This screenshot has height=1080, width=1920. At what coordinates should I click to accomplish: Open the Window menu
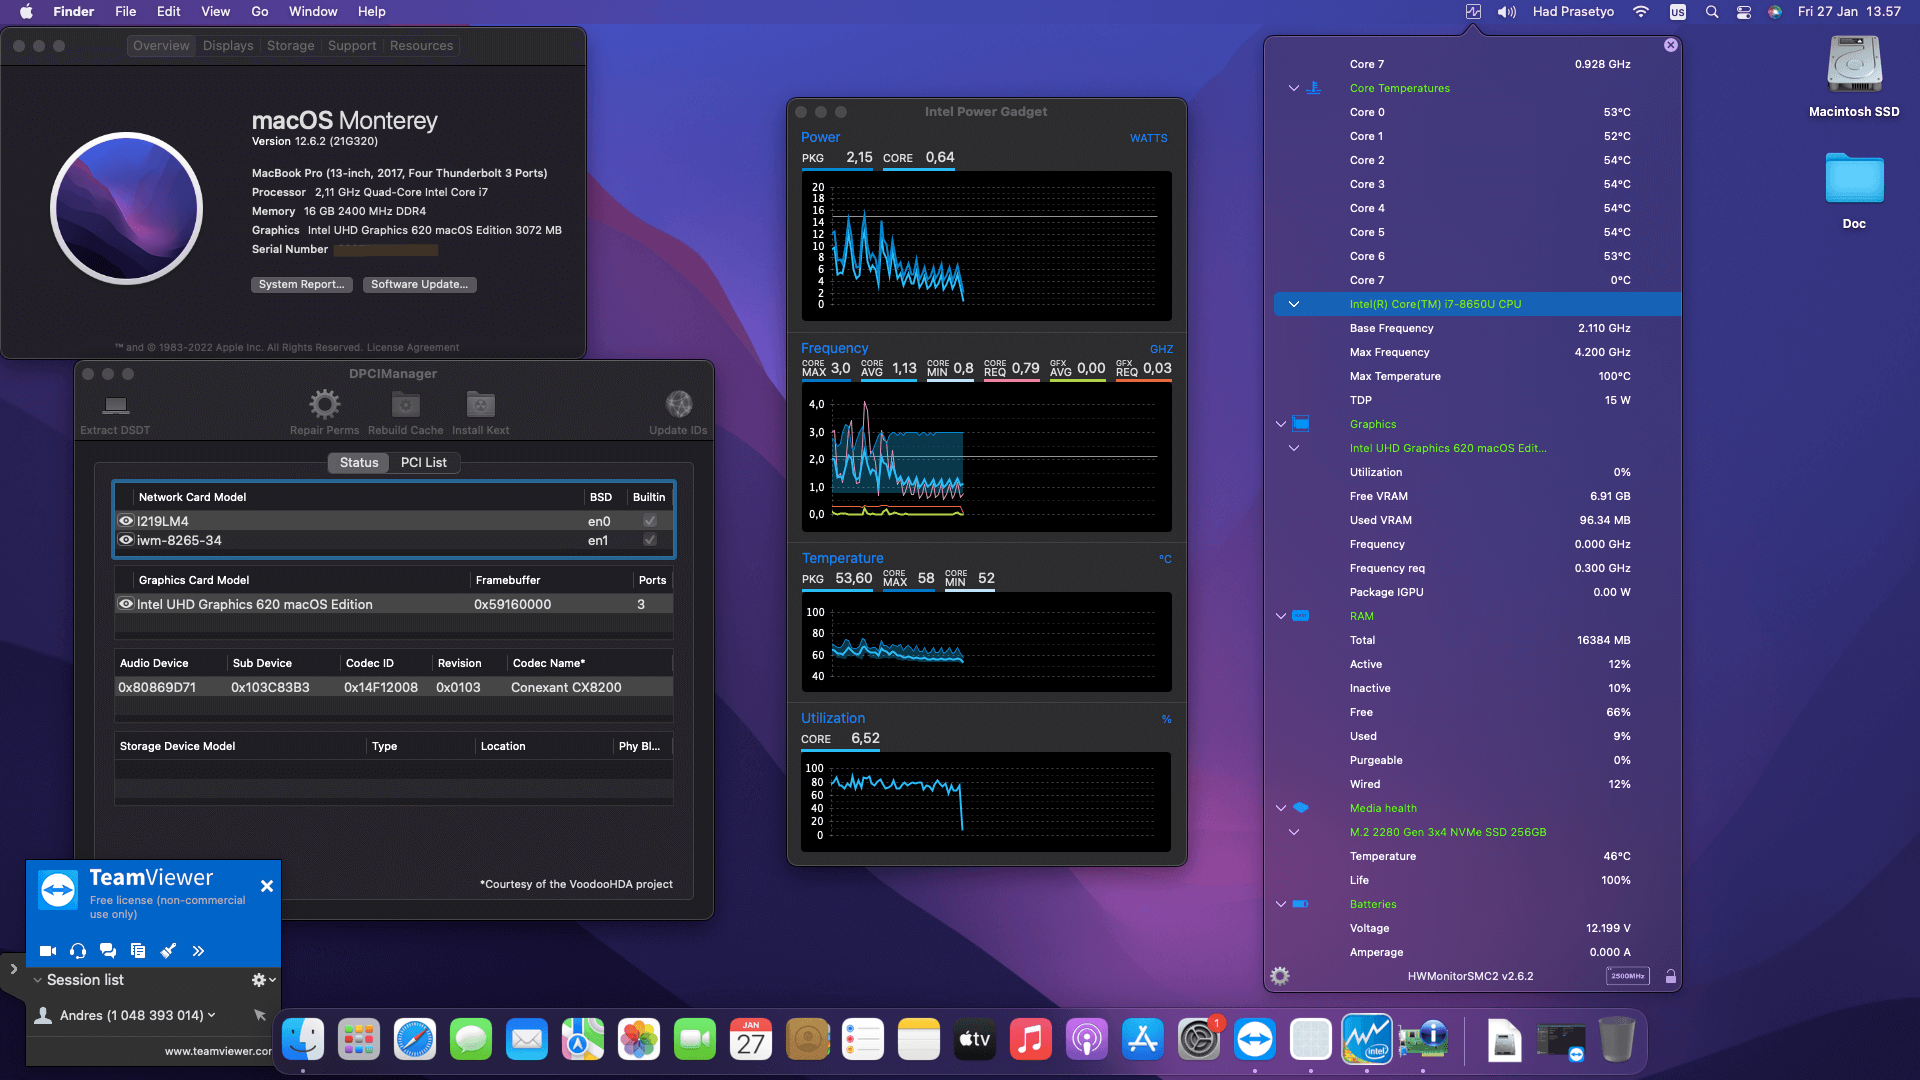pos(313,12)
